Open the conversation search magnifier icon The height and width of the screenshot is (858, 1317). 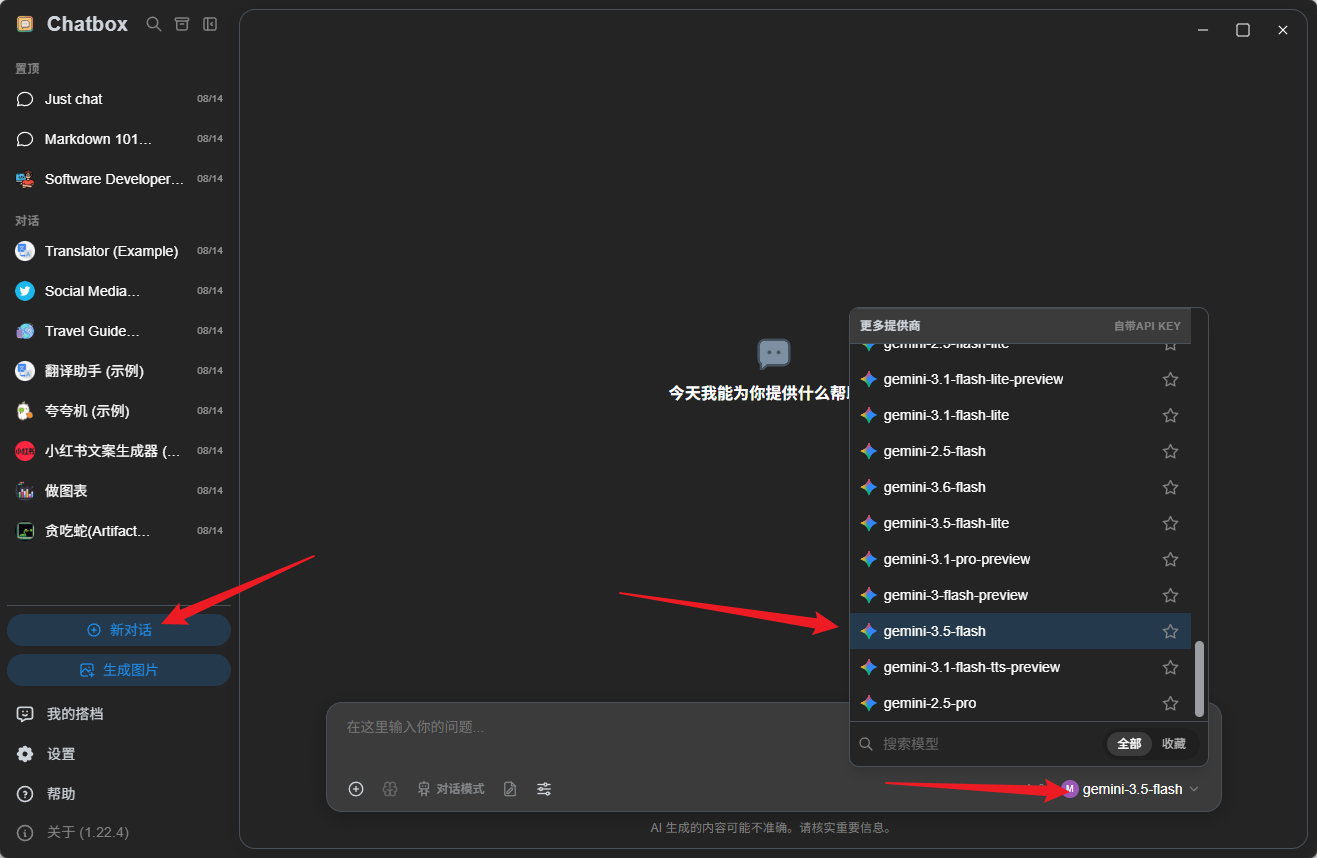[x=154, y=24]
